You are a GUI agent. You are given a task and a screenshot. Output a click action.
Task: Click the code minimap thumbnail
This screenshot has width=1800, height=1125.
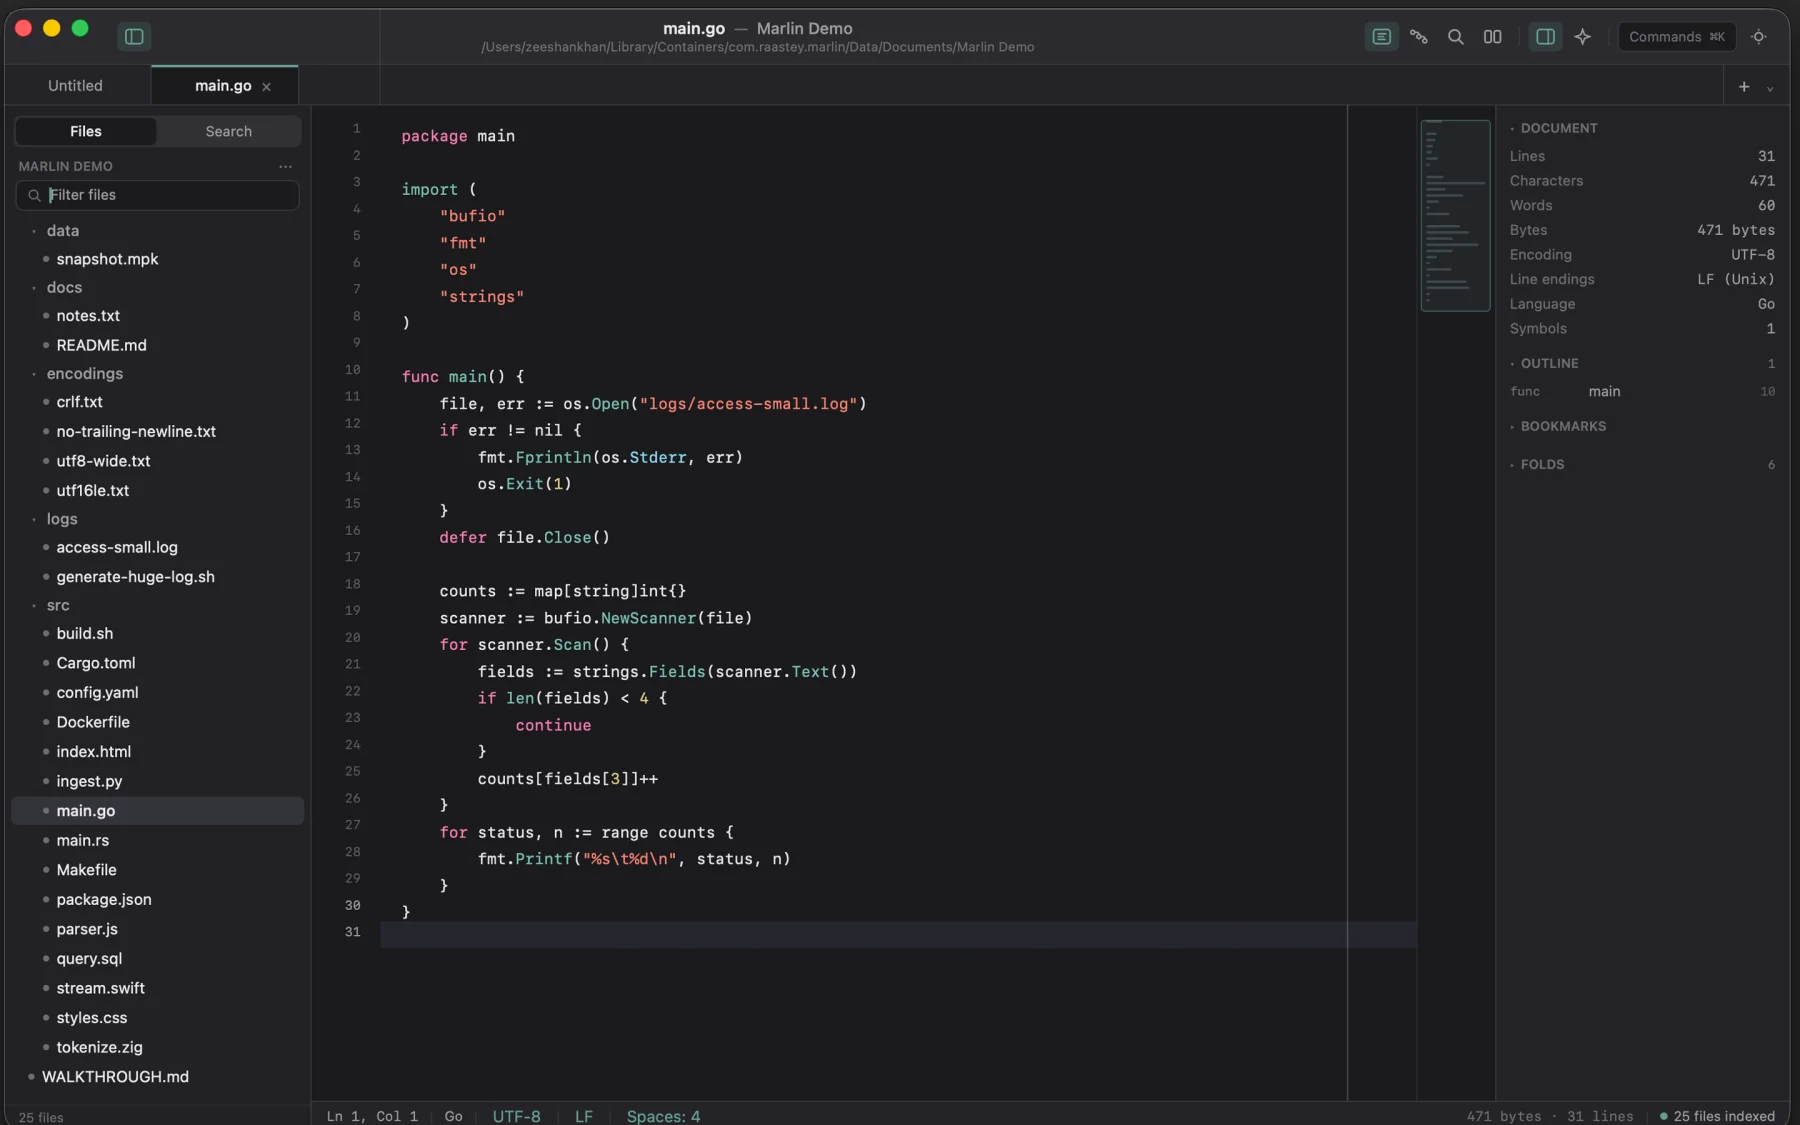pyautogui.click(x=1455, y=215)
